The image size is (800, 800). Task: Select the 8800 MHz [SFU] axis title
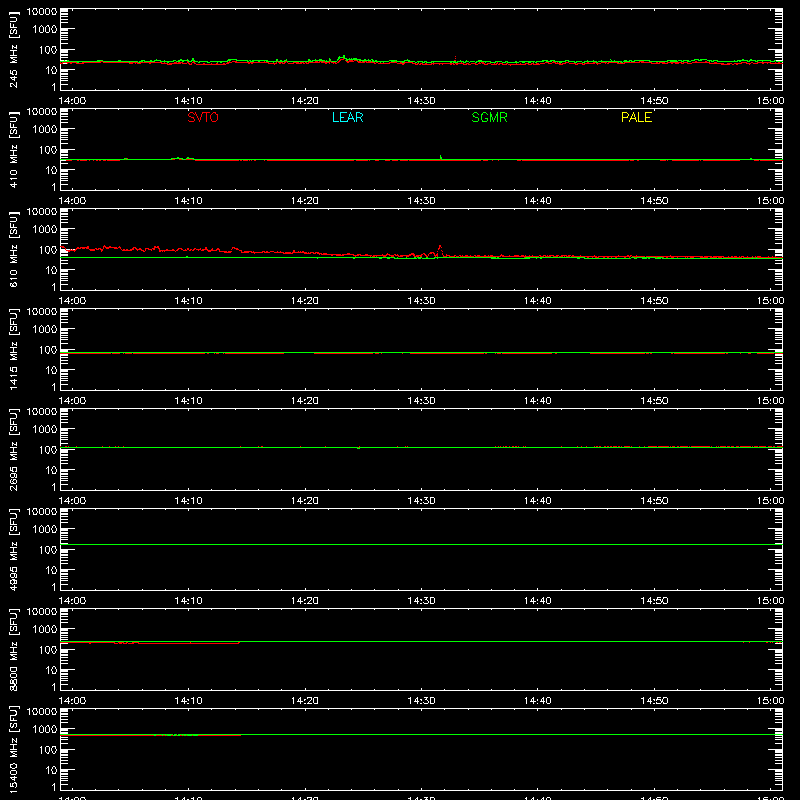[x=14, y=649]
